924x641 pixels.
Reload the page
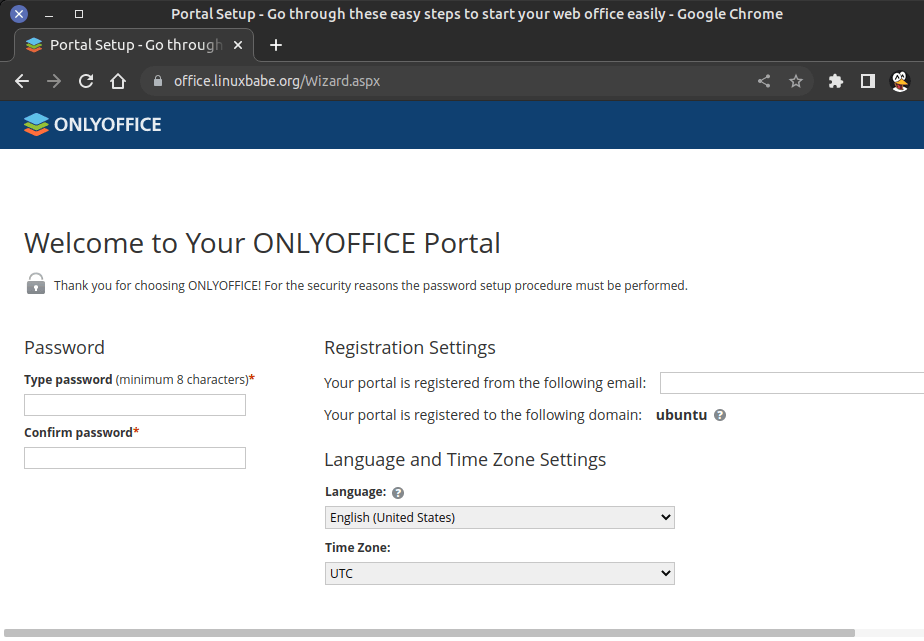coord(86,82)
